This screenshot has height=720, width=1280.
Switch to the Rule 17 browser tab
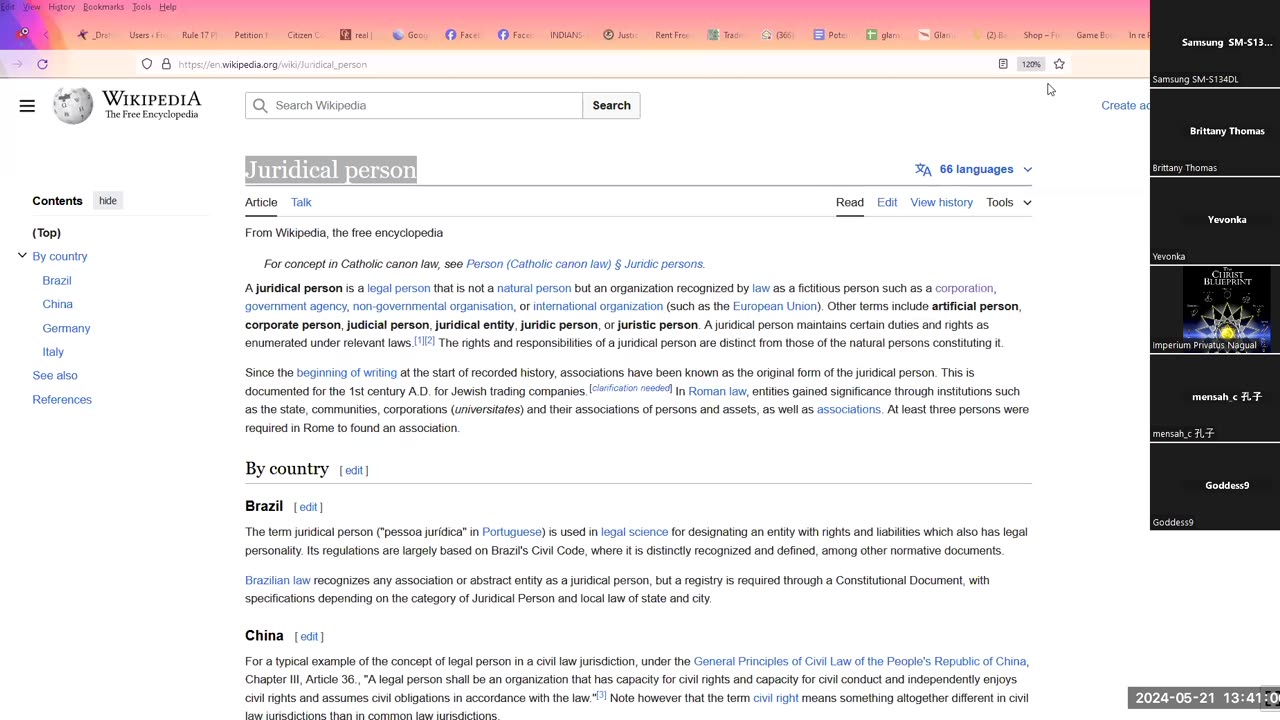point(198,35)
